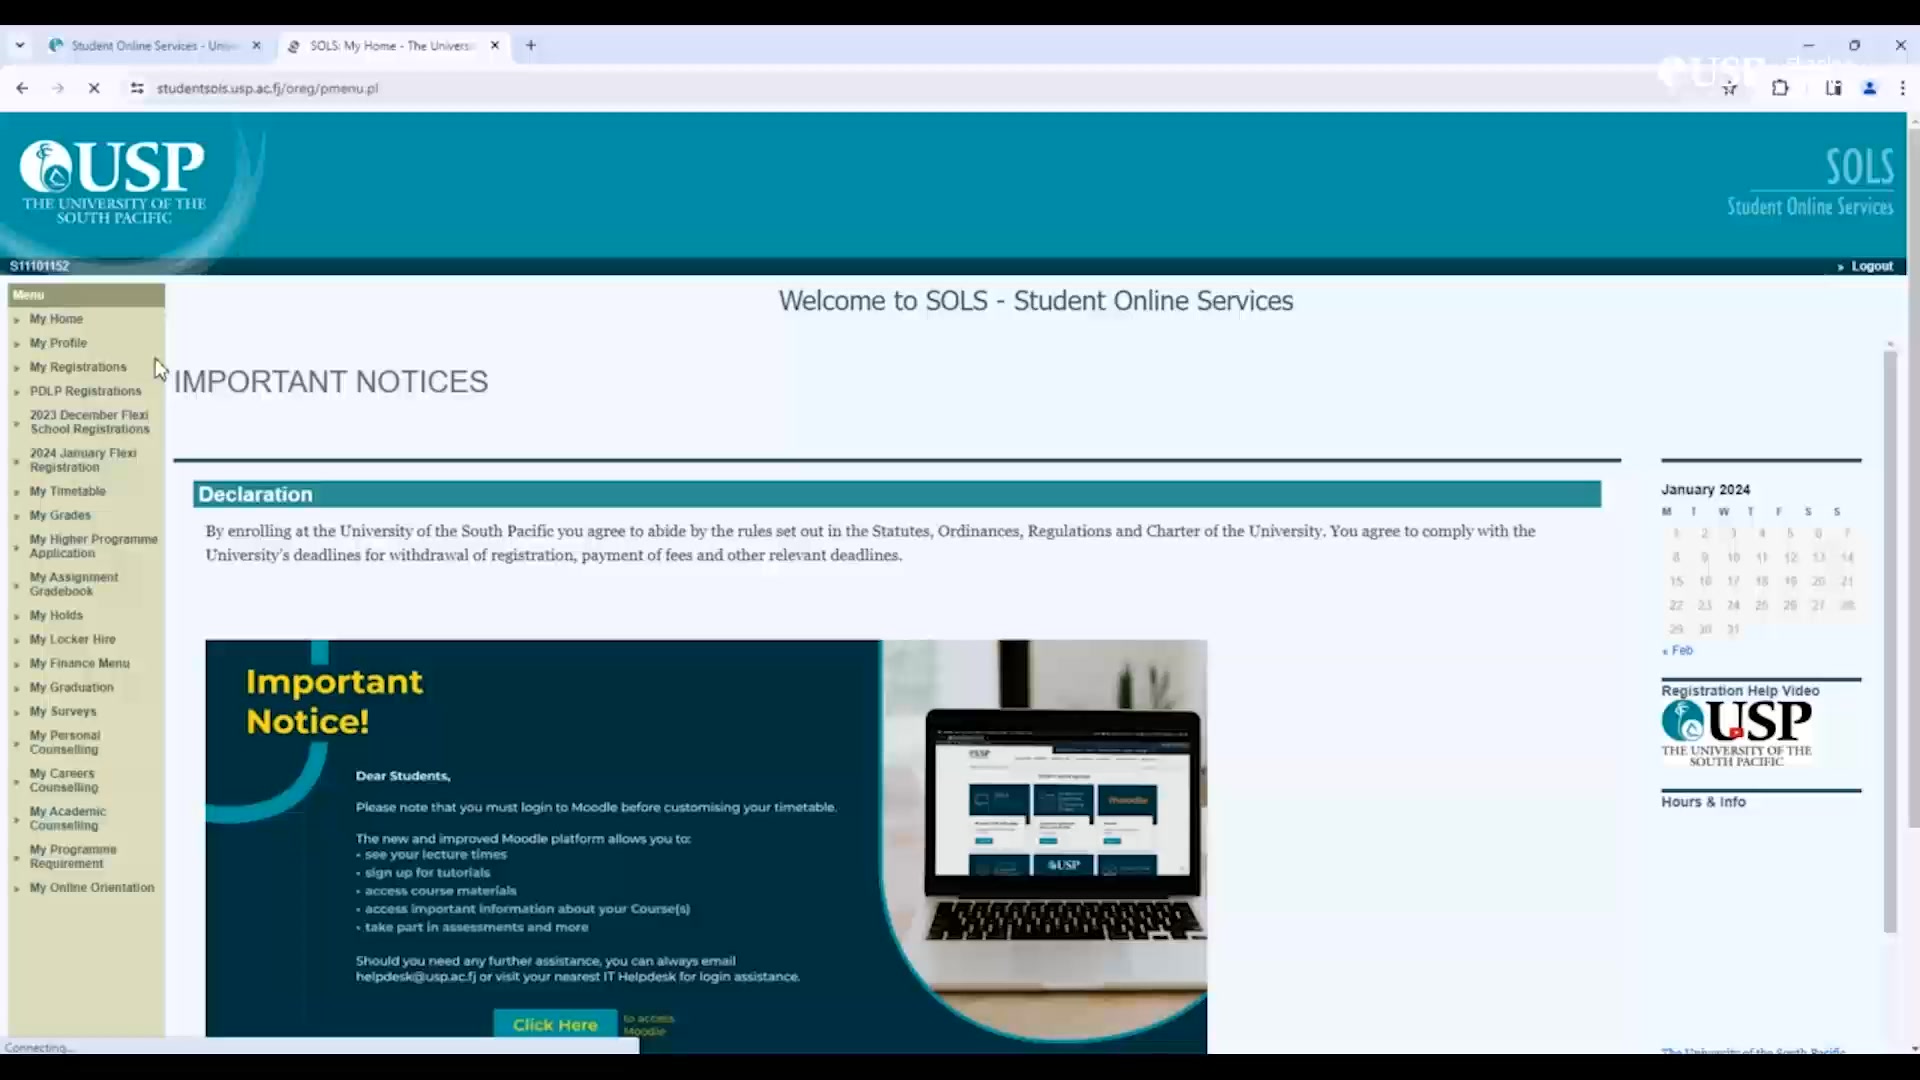
Task: Open the Chrome profile icon
Action: 1869,88
